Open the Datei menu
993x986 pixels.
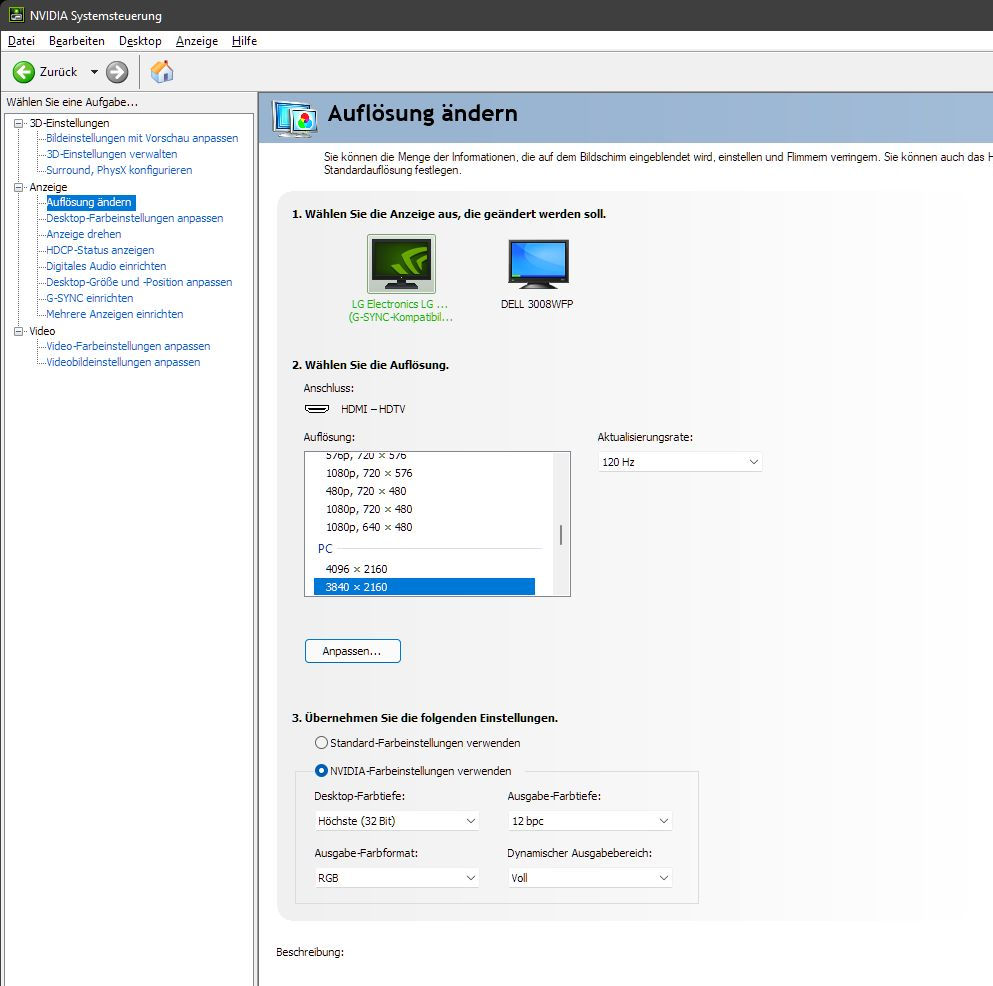click(x=21, y=41)
